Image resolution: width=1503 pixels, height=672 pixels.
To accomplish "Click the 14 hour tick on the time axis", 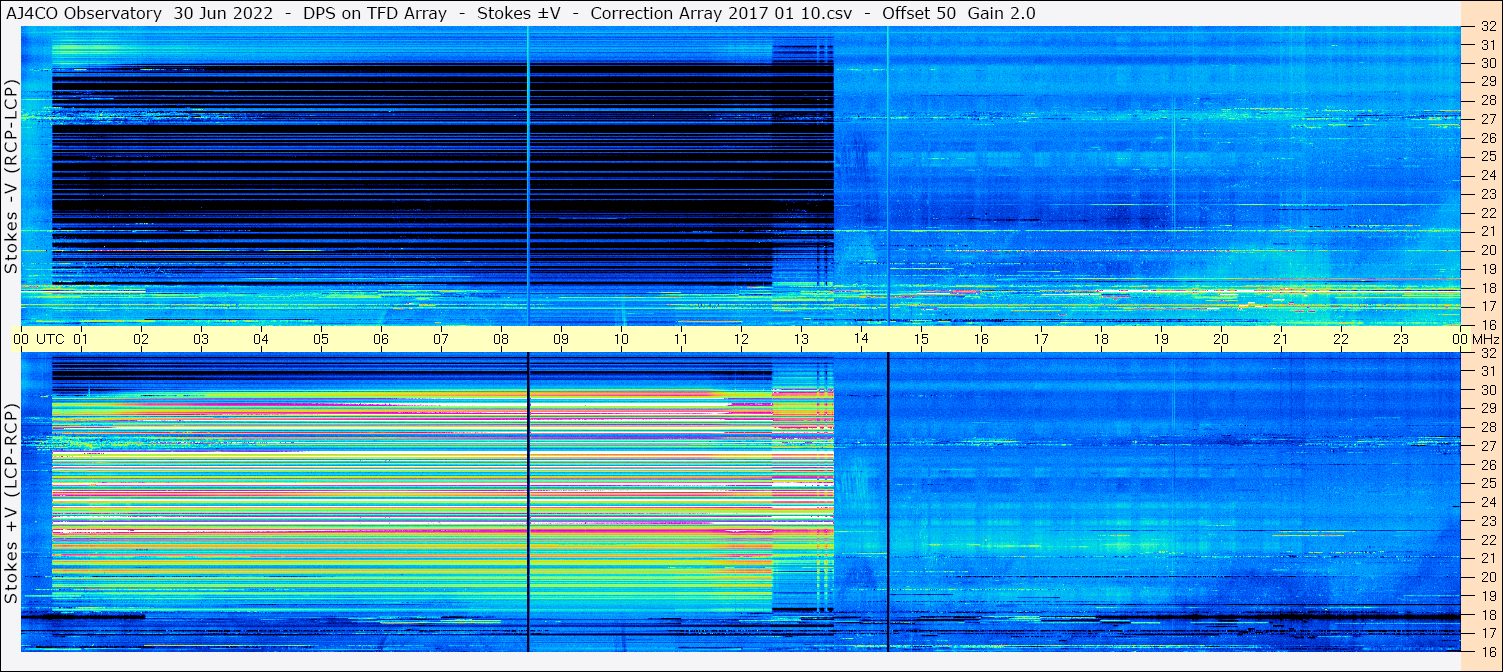I will [861, 339].
